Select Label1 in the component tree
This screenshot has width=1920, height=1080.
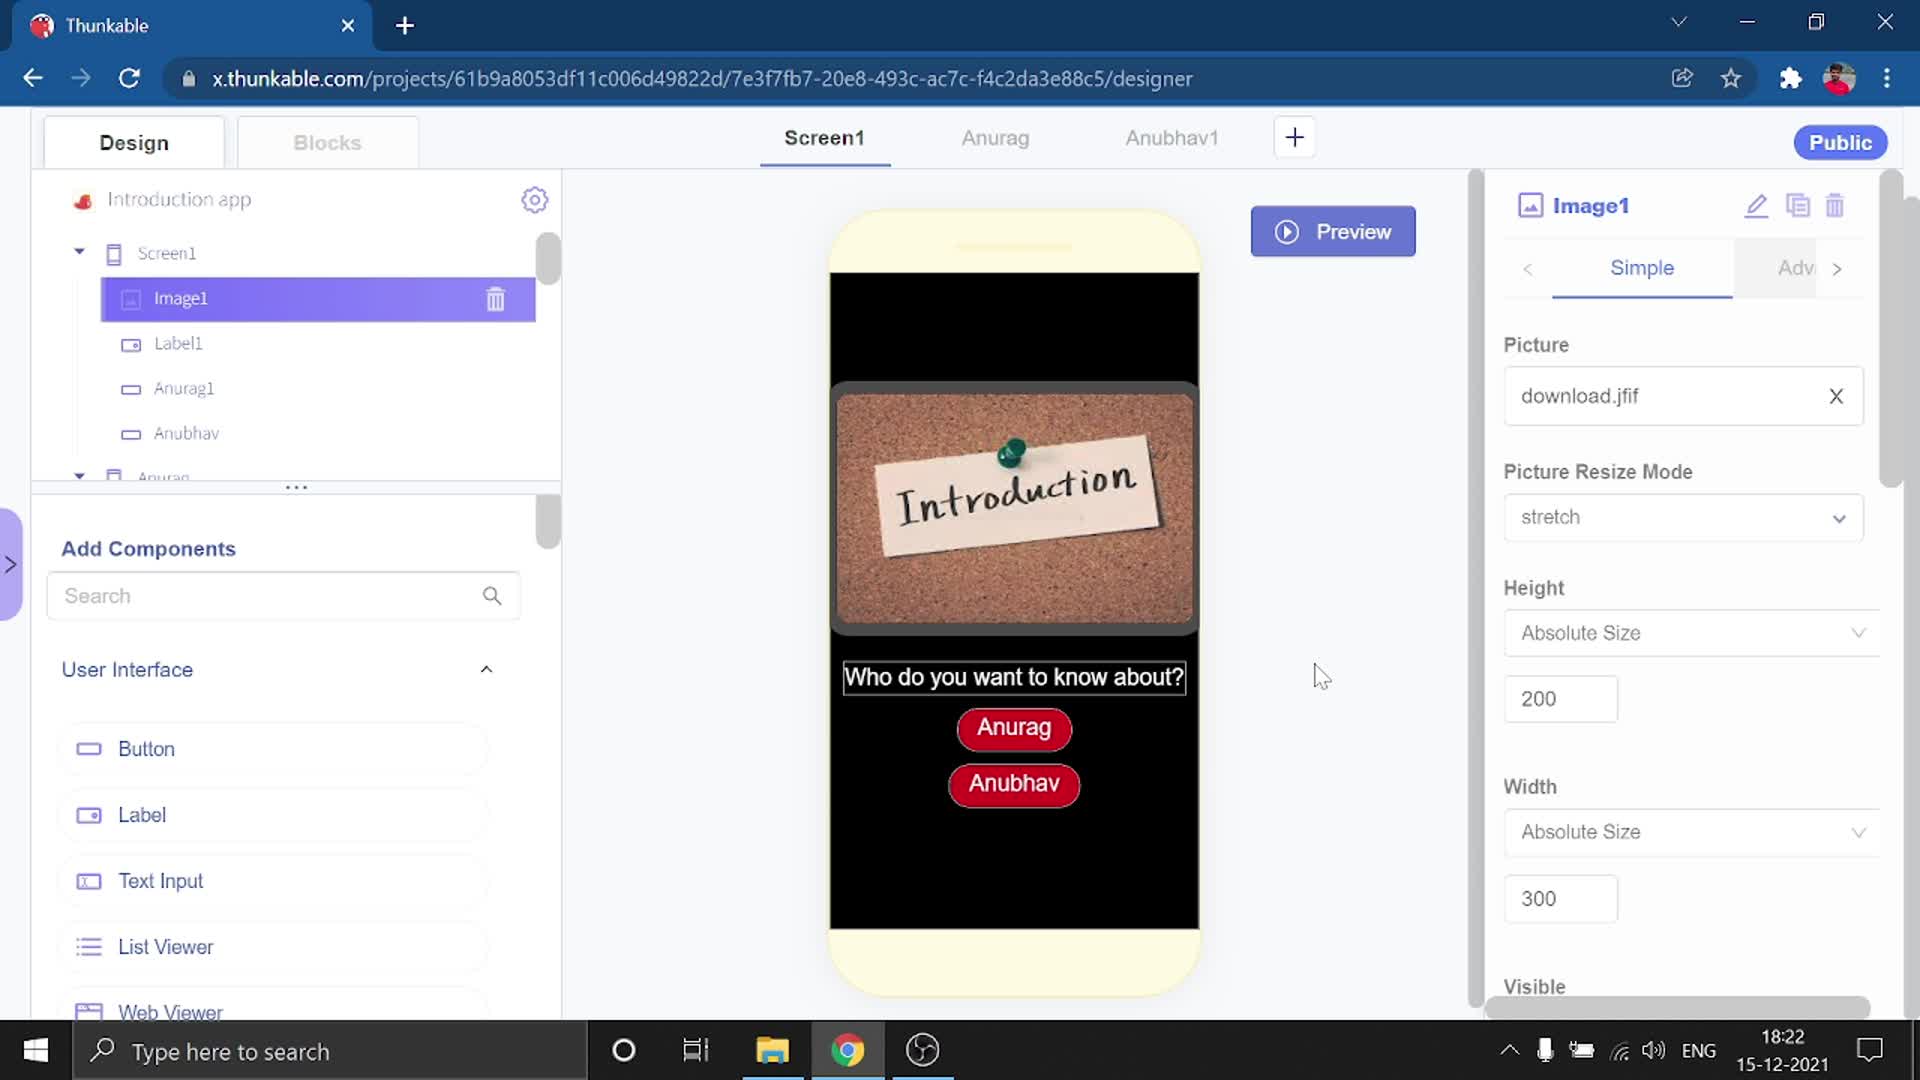pyautogui.click(x=178, y=344)
